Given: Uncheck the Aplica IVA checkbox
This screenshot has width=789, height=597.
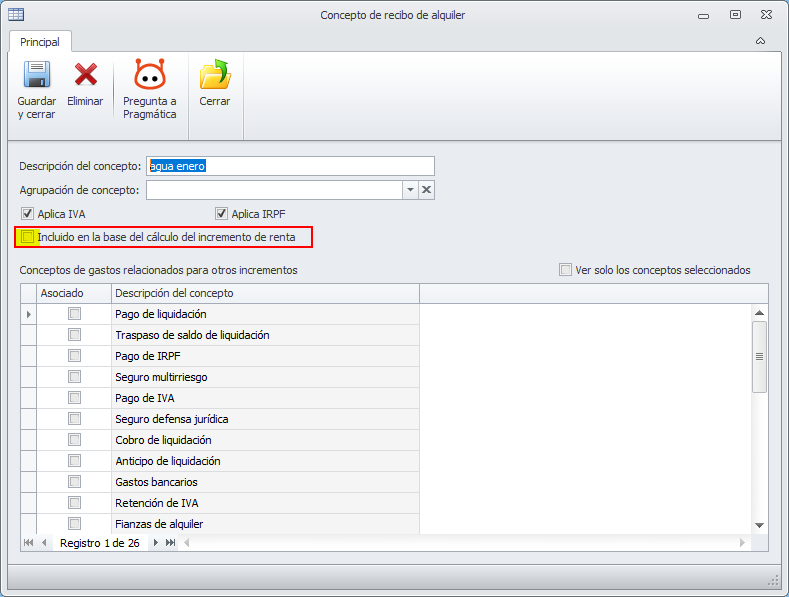Looking at the screenshot, I should 27,214.
